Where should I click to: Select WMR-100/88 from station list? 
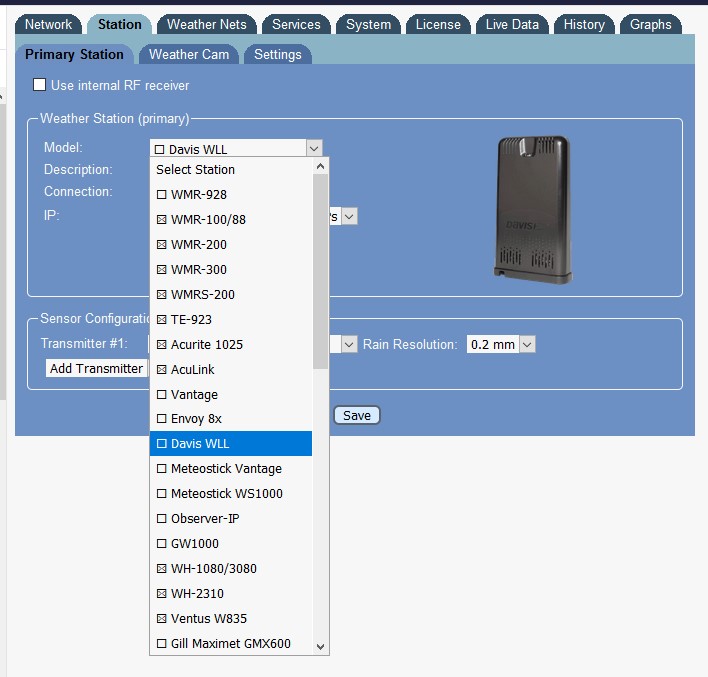231,219
